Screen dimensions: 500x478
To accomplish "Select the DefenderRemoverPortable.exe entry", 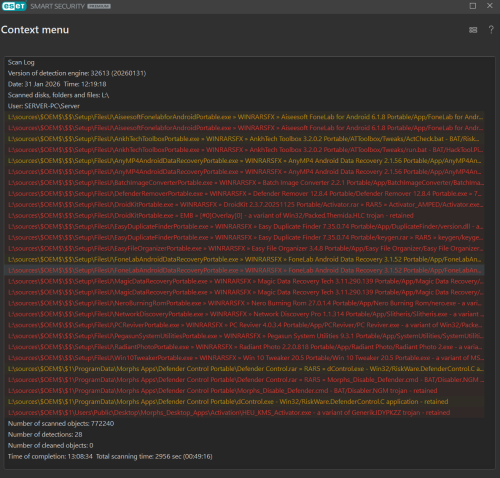I will click(x=245, y=194).
